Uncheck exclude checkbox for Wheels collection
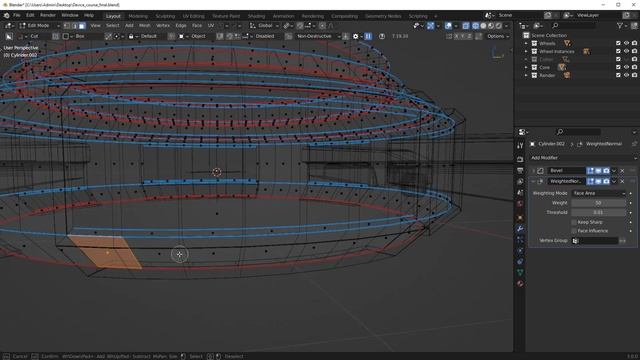Screen dimensions: 640x360 click(618, 43)
